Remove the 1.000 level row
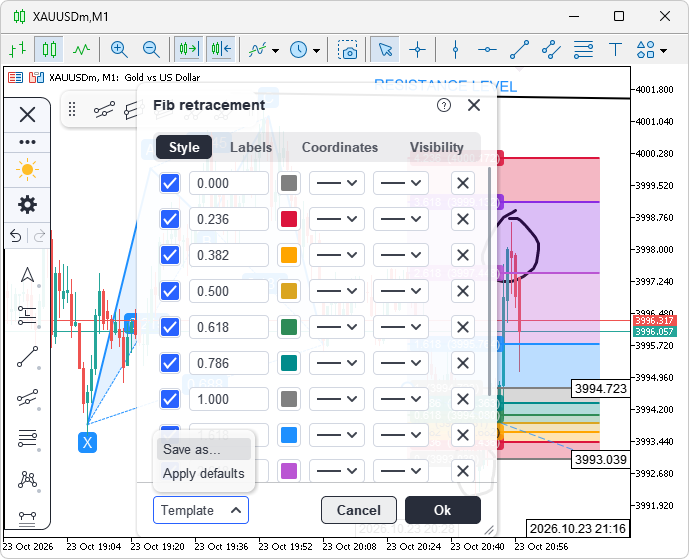This screenshot has height=559, width=689. [x=463, y=399]
